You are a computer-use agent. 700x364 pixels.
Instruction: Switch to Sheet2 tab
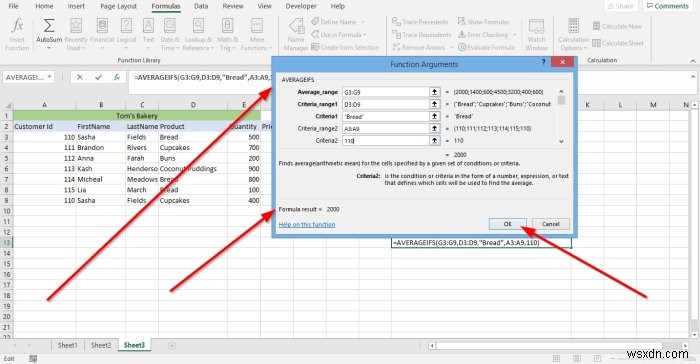[x=101, y=345]
